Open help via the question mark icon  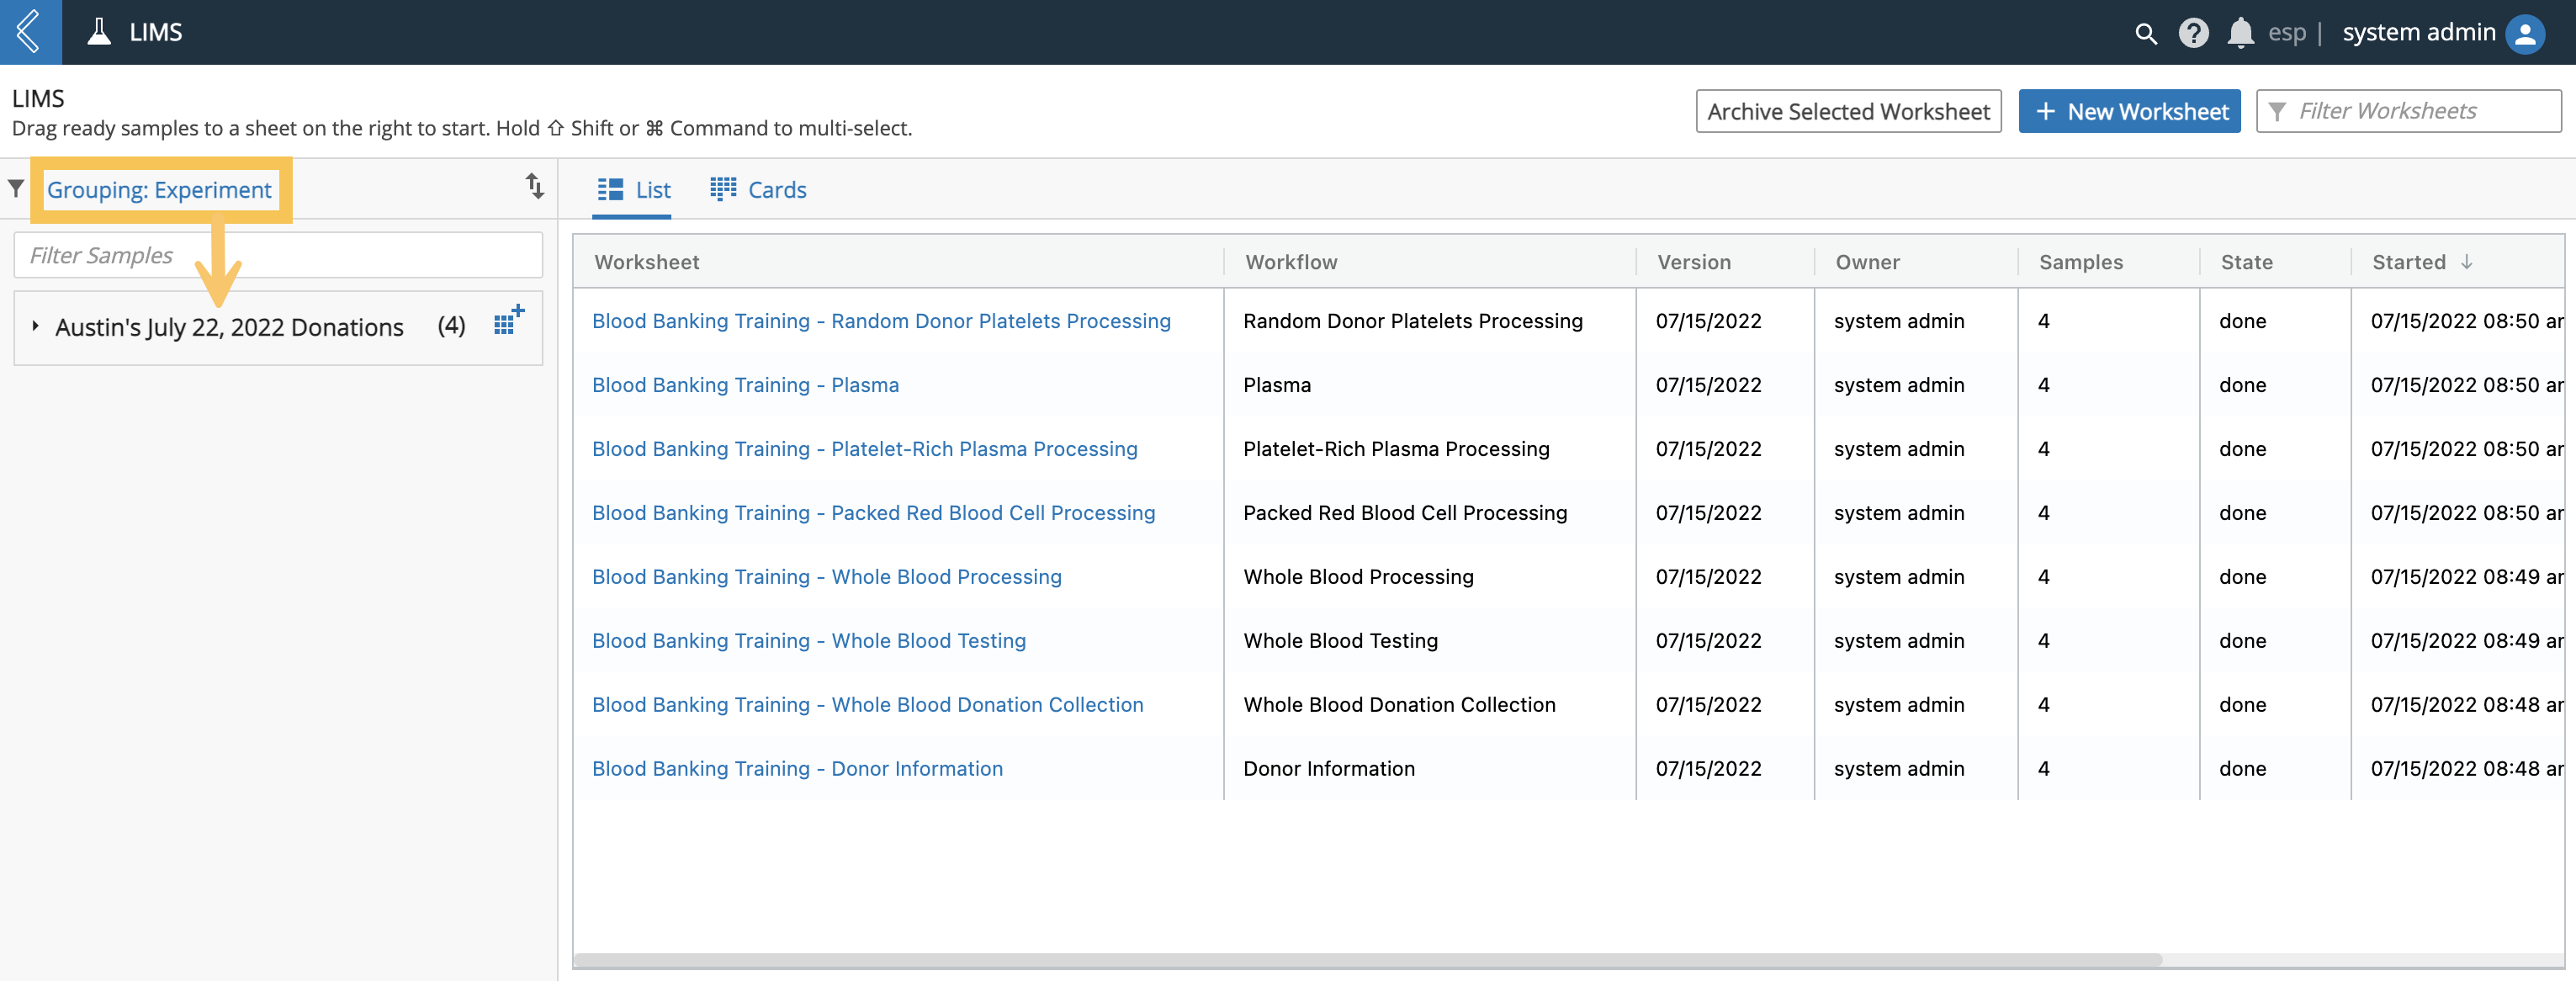(2193, 33)
